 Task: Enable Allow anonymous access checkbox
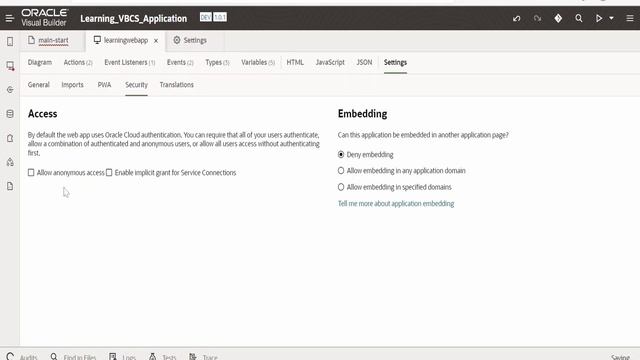[31, 173]
